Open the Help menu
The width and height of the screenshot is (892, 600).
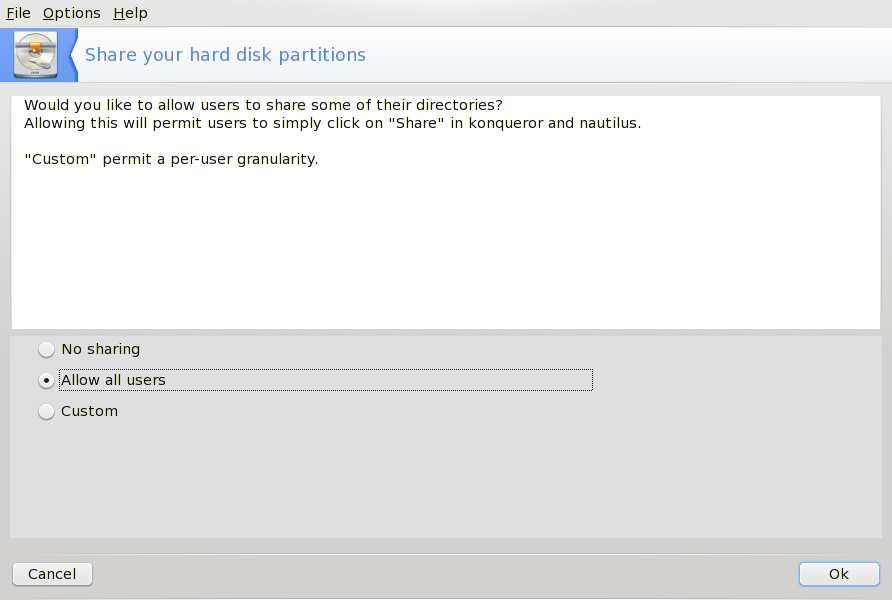pyautogui.click(x=130, y=13)
